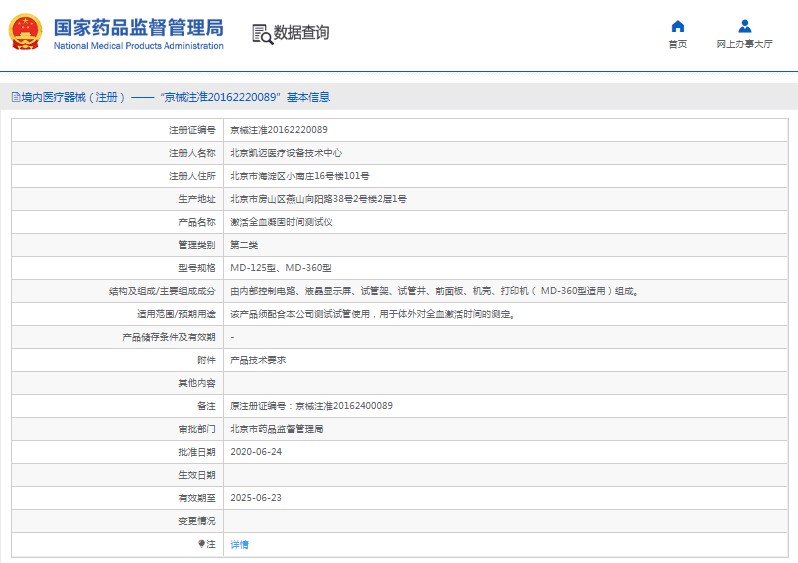Select the expiry date 2025-06-23
This screenshot has height=563, width=798.
[x=256, y=498]
